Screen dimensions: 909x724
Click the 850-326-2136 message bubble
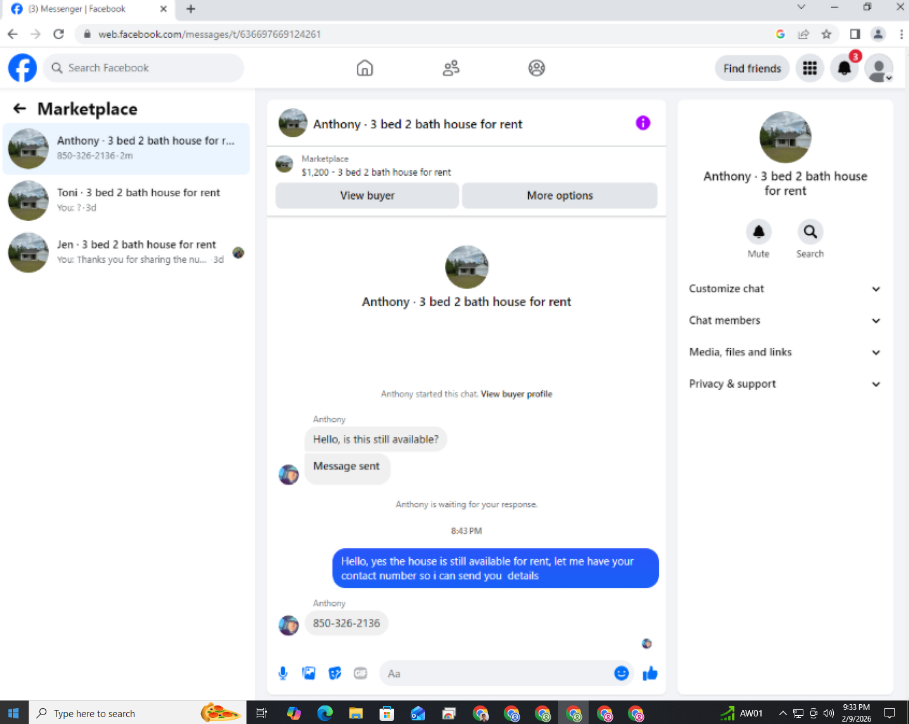[x=346, y=623]
